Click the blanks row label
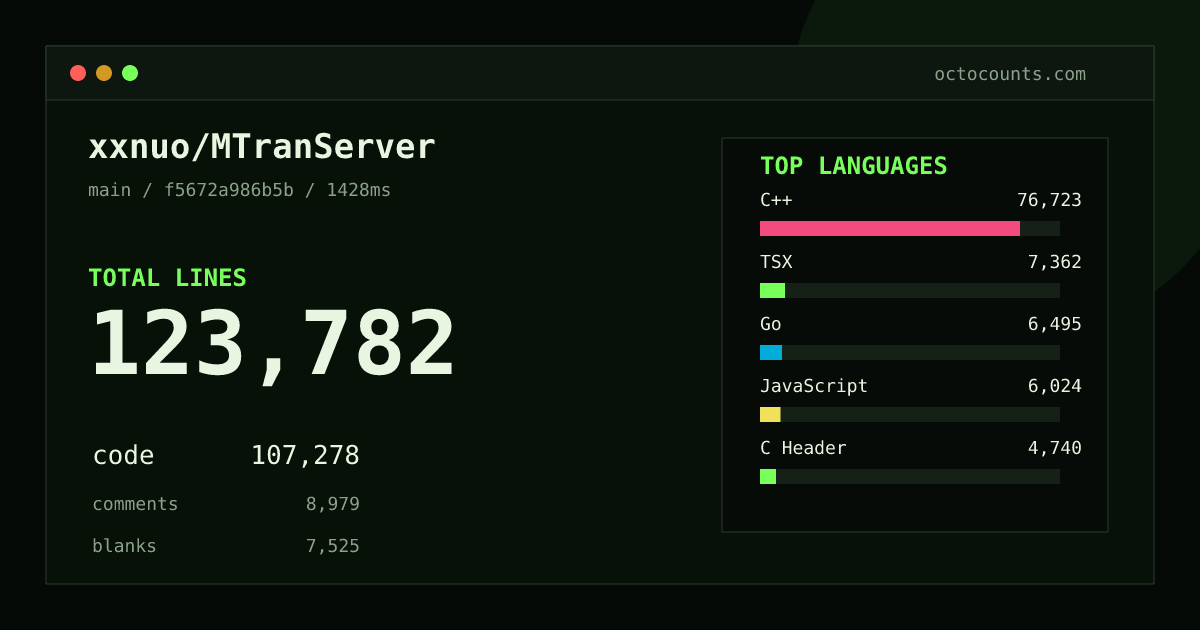The width and height of the screenshot is (1200, 630). coord(124,546)
